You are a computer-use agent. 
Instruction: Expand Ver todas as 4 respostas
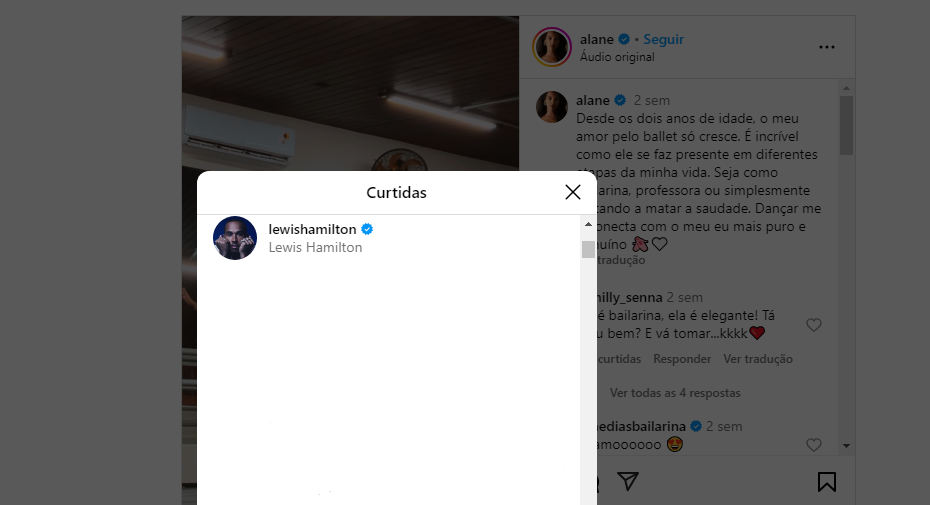coord(675,393)
